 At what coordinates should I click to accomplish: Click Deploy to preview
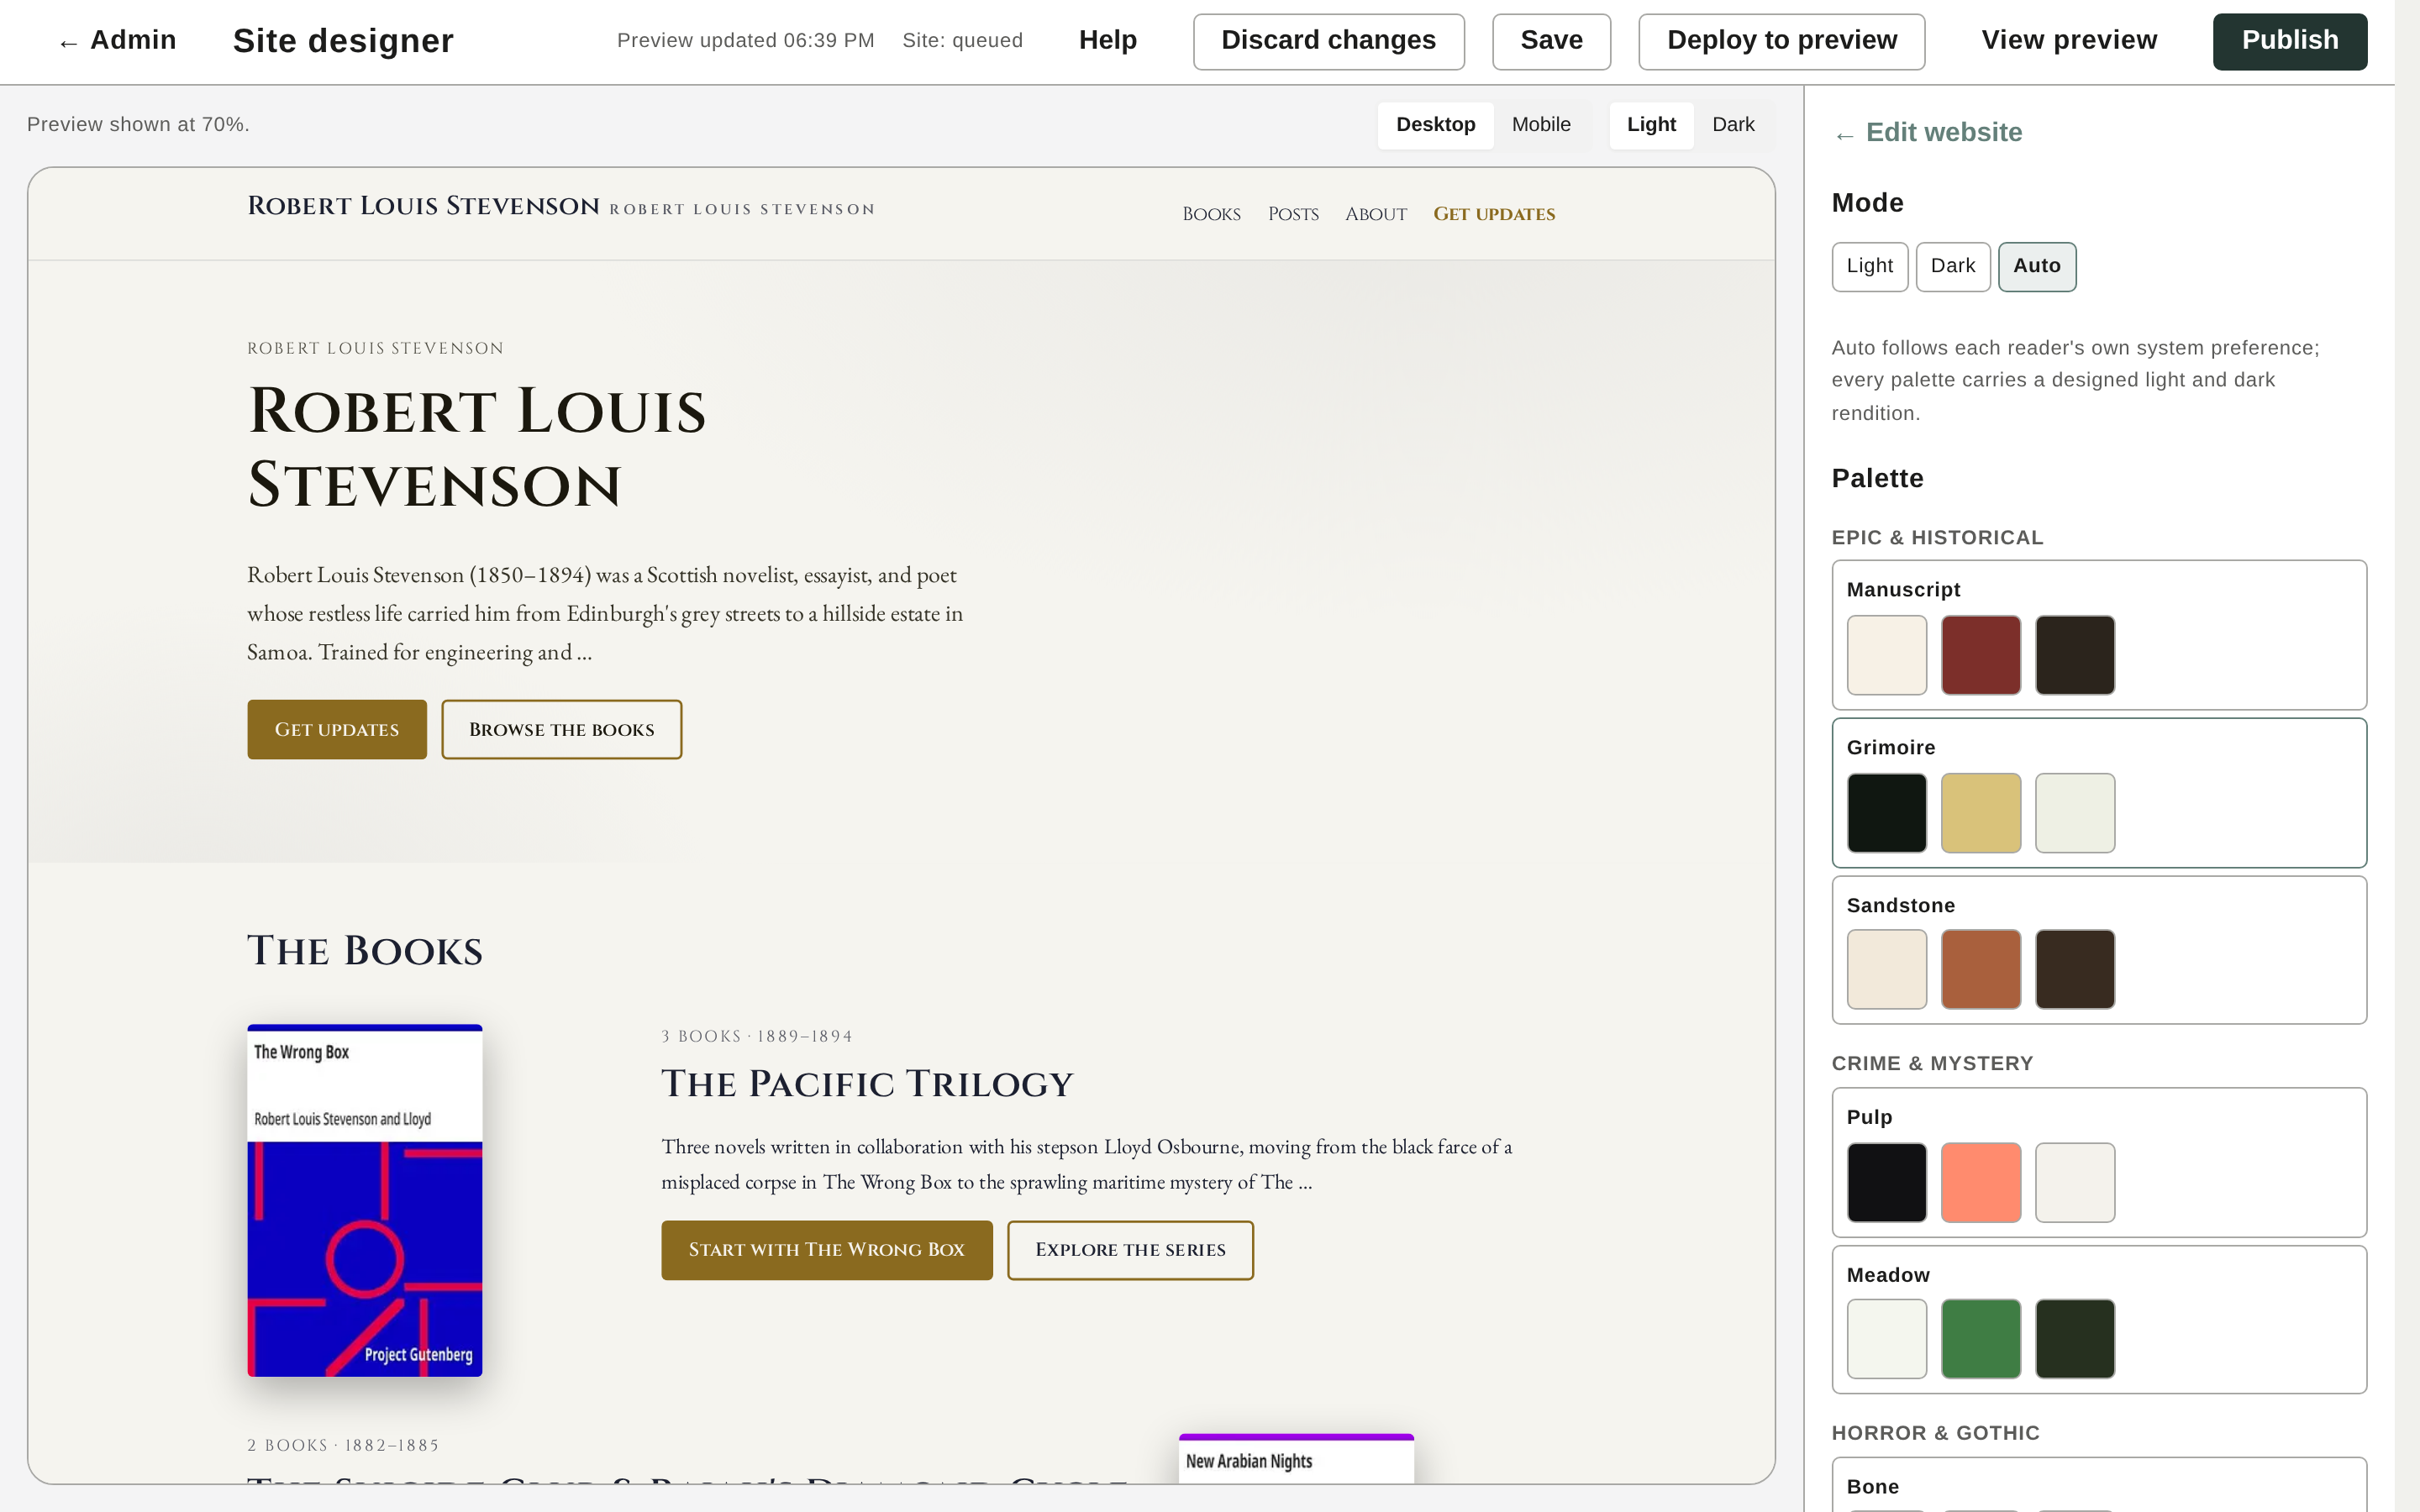click(x=1781, y=41)
